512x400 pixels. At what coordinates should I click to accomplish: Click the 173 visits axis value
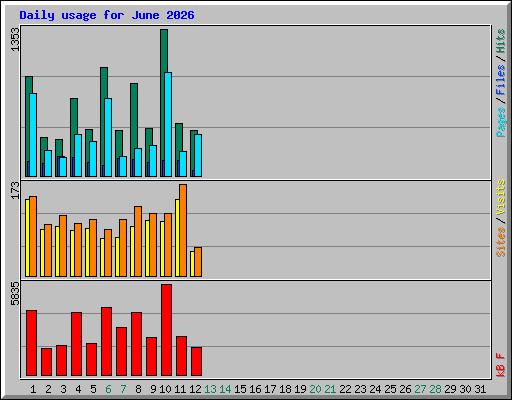click(x=15, y=190)
